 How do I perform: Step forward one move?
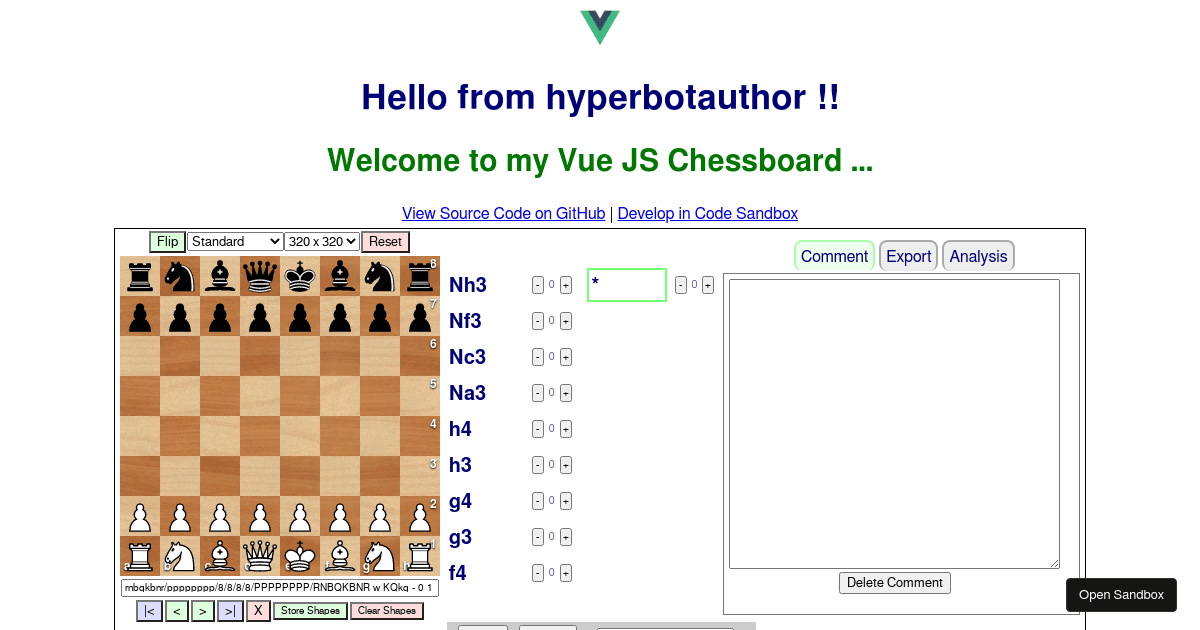[x=203, y=611]
